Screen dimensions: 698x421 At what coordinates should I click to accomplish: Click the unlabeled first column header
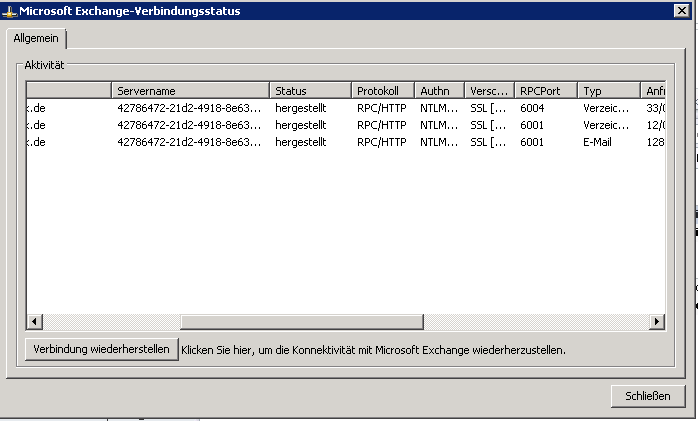point(69,91)
